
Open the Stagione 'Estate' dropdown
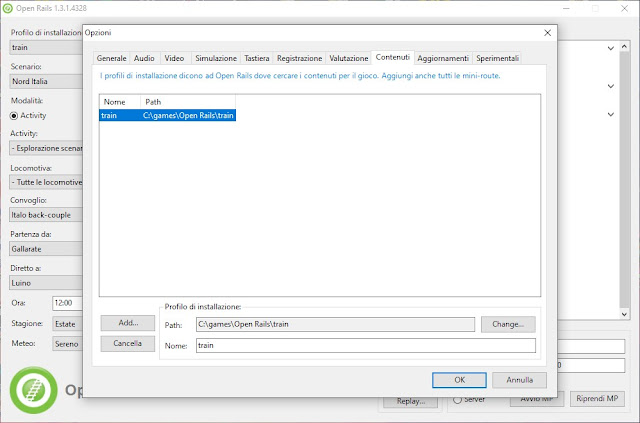coord(67,324)
